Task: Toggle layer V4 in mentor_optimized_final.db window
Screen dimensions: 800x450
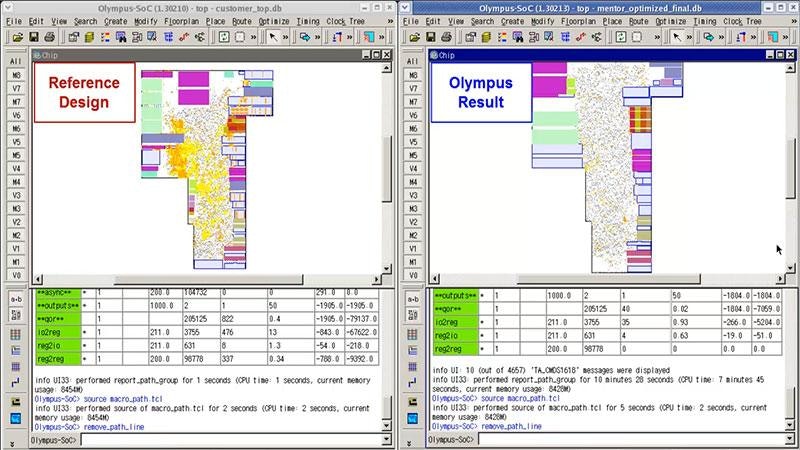Action: tap(413, 168)
